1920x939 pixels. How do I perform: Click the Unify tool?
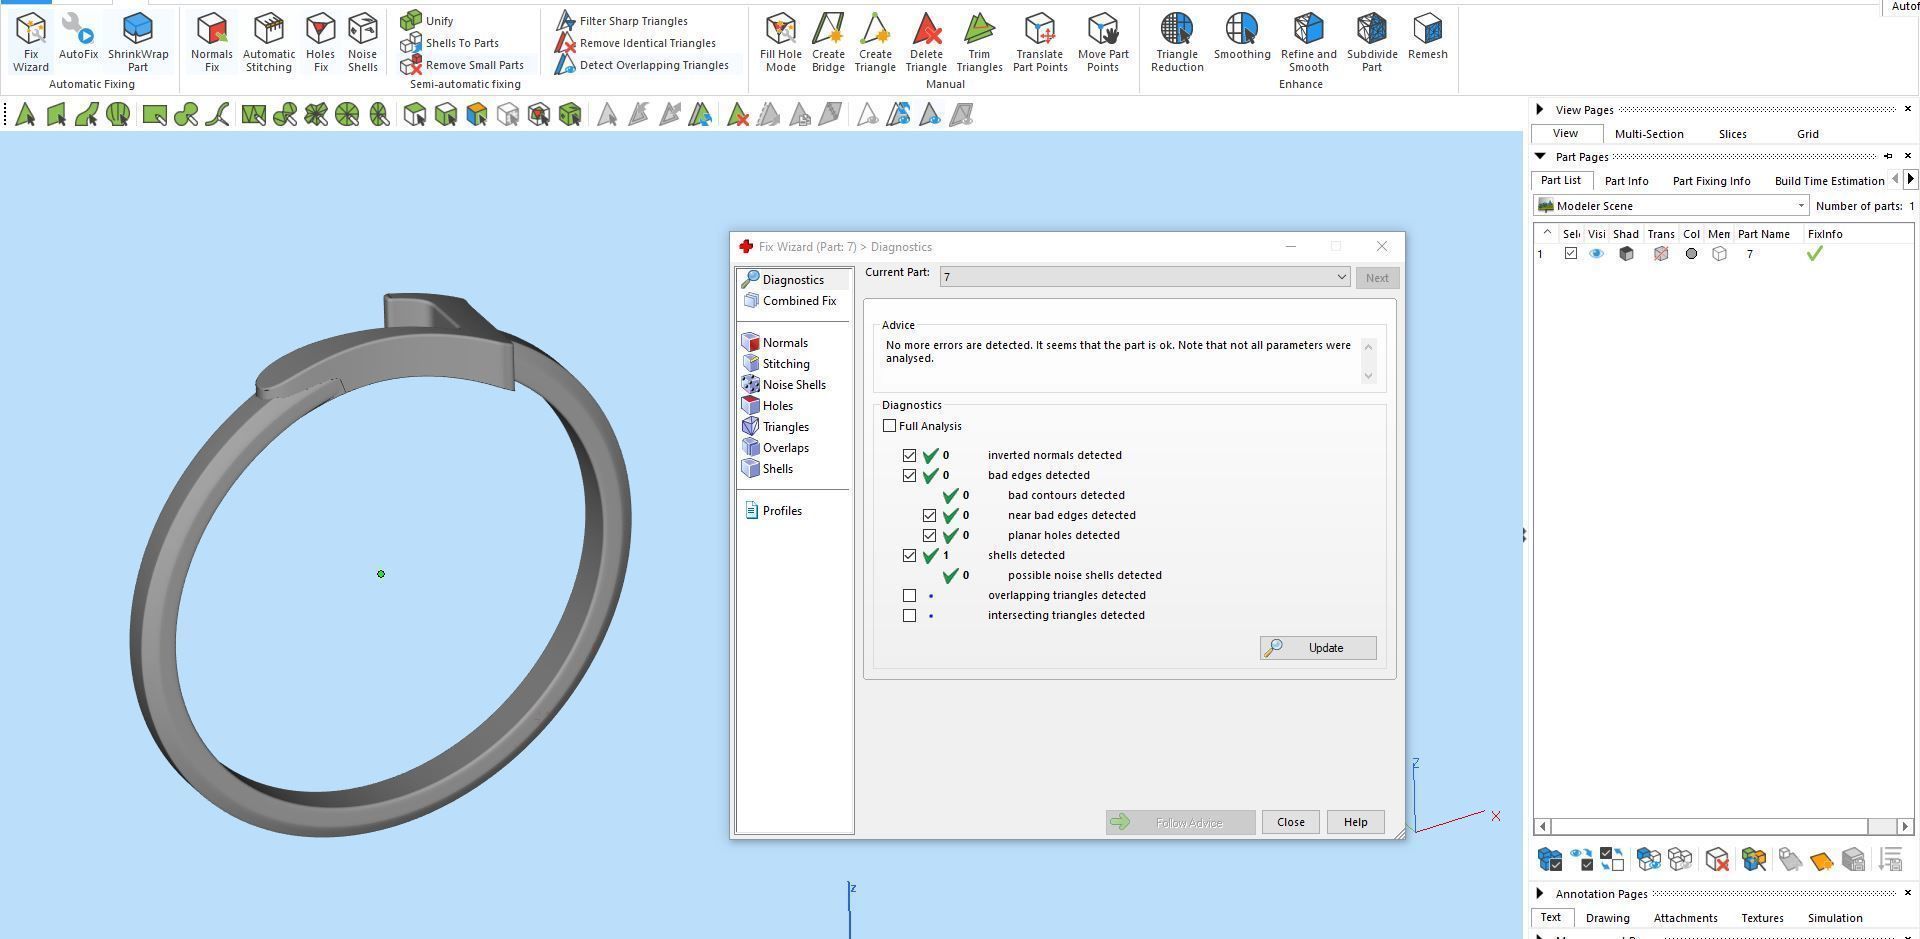pyautogui.click(x=427, y=21)
